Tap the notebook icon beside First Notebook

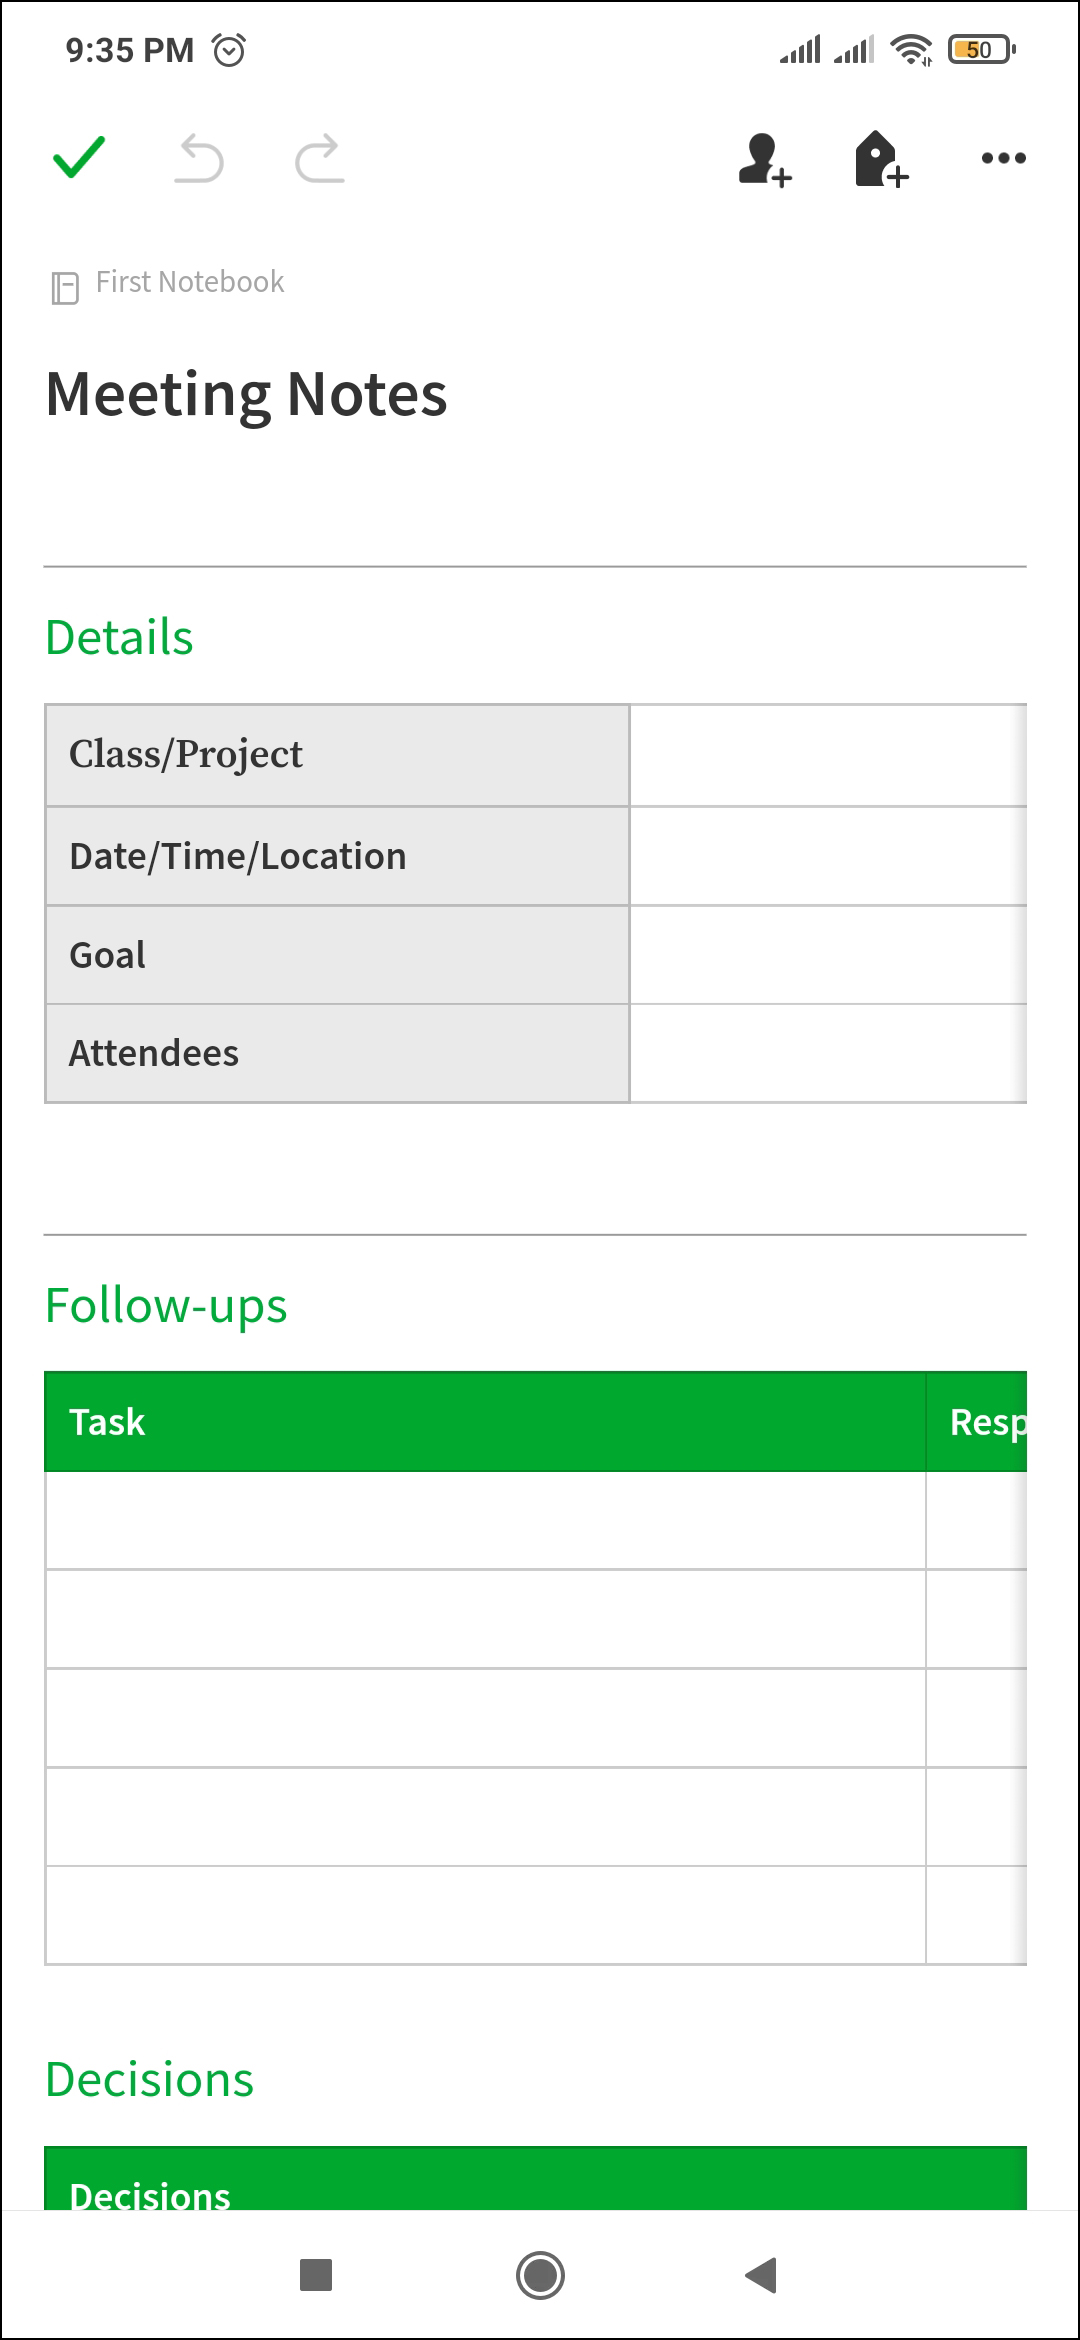click(x=65, y=287)
